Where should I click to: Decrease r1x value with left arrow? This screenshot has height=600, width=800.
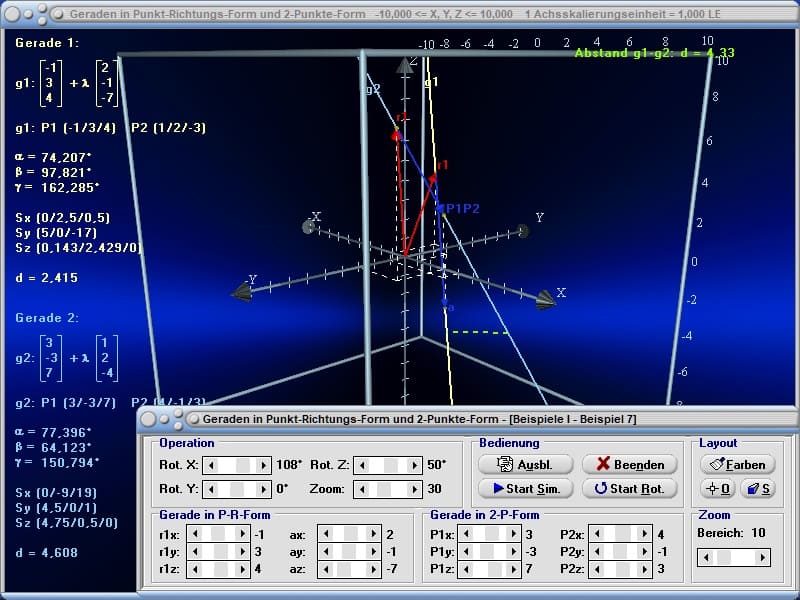pos(195,534)
